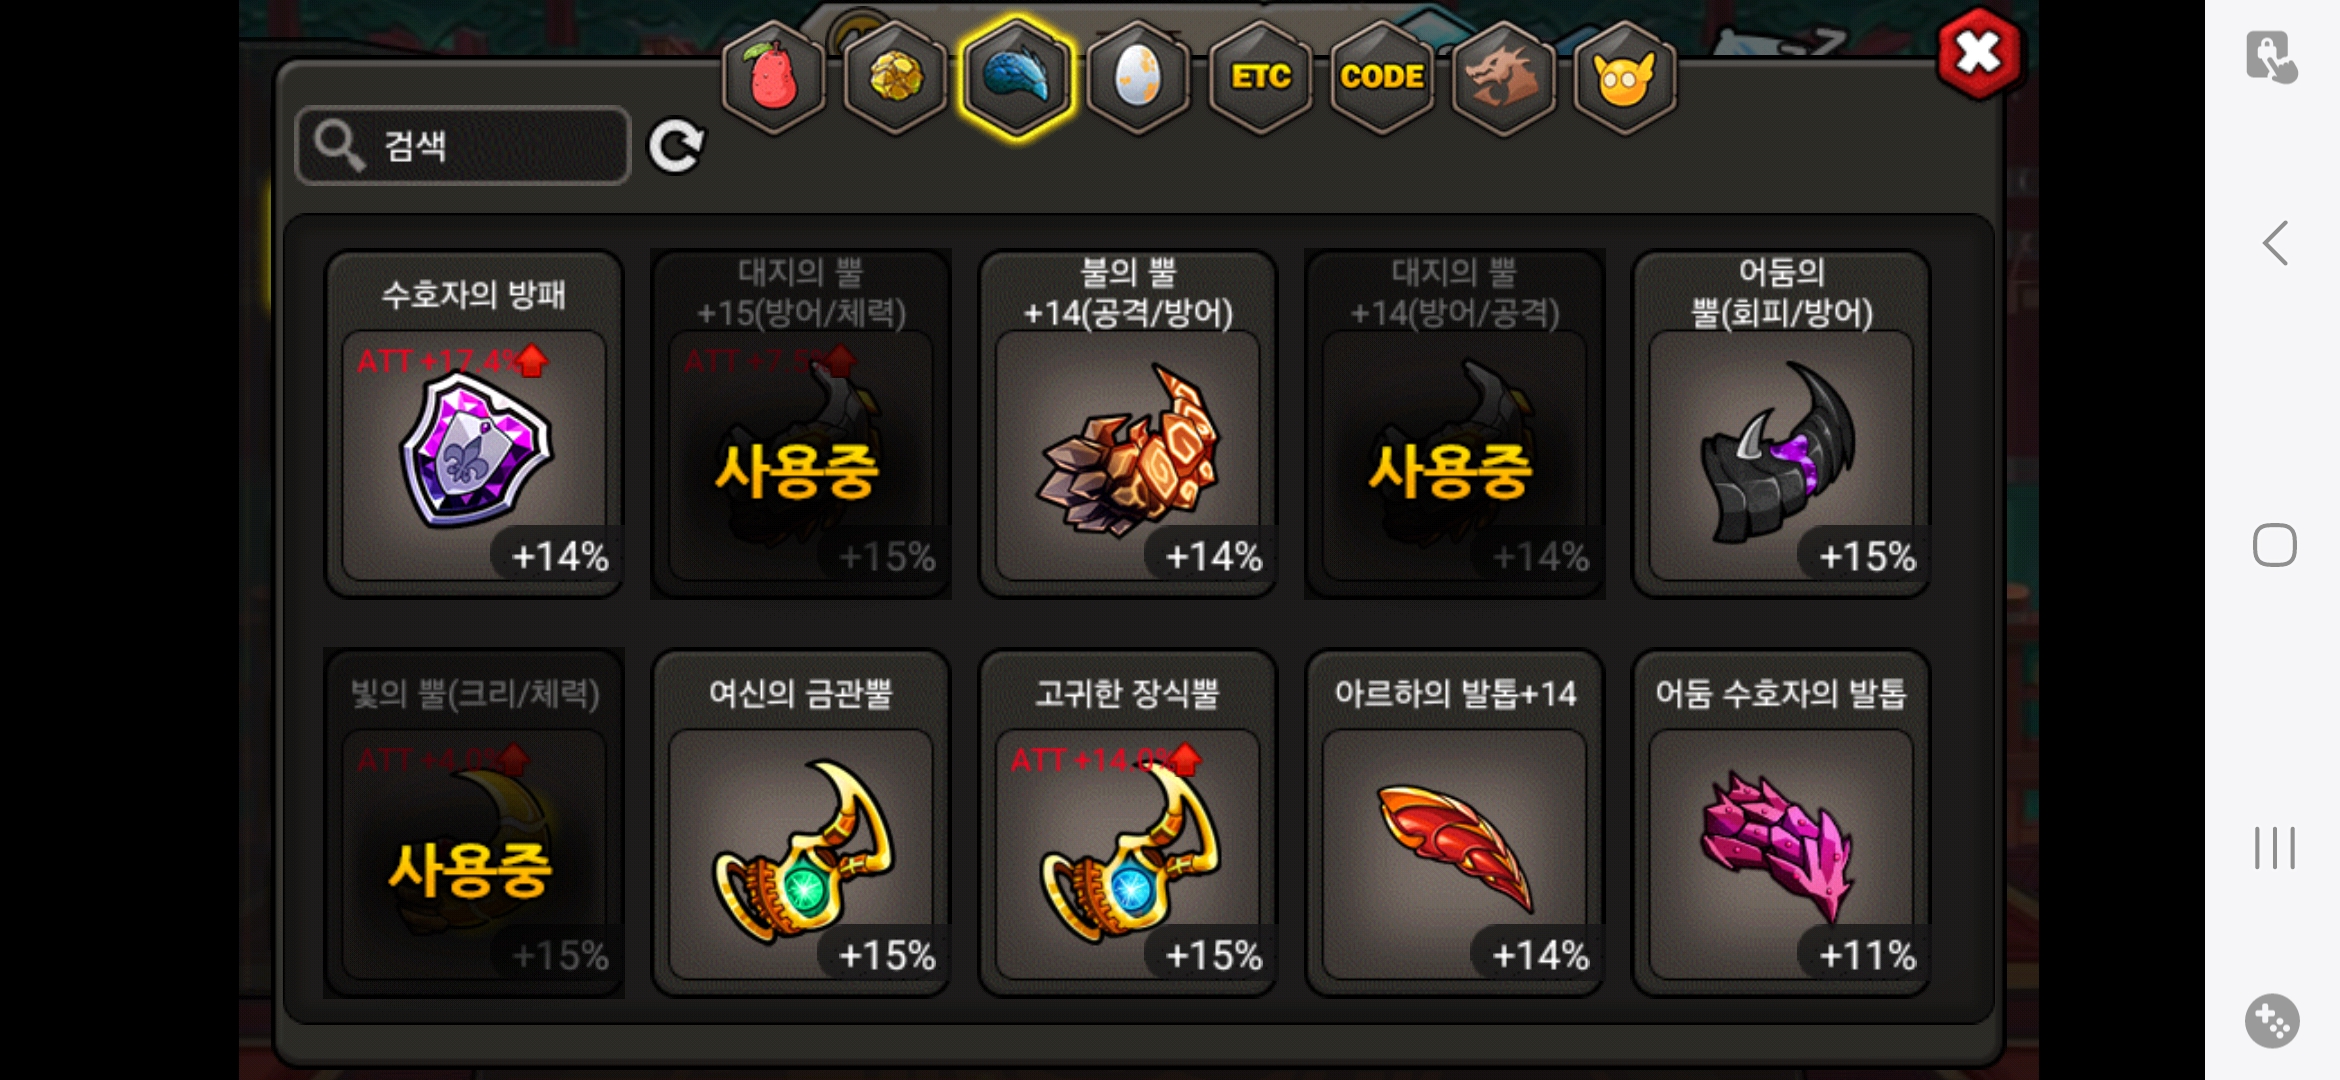The width and height of the screenshot is (2340, 1080).
Task: Select the 어둠 수호자의 발톱 pink claw
Action: [1781, 823]
